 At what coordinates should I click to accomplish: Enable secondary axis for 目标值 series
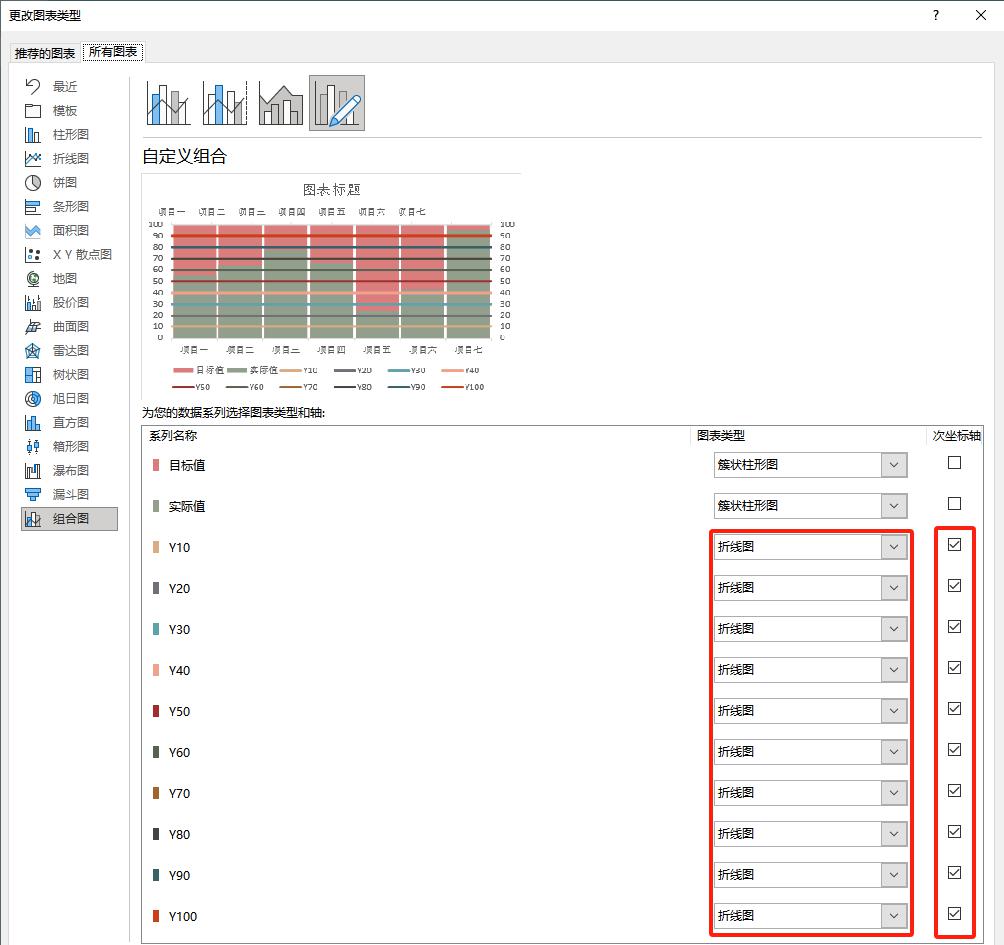pyautogui.click(x=954, y=462)
